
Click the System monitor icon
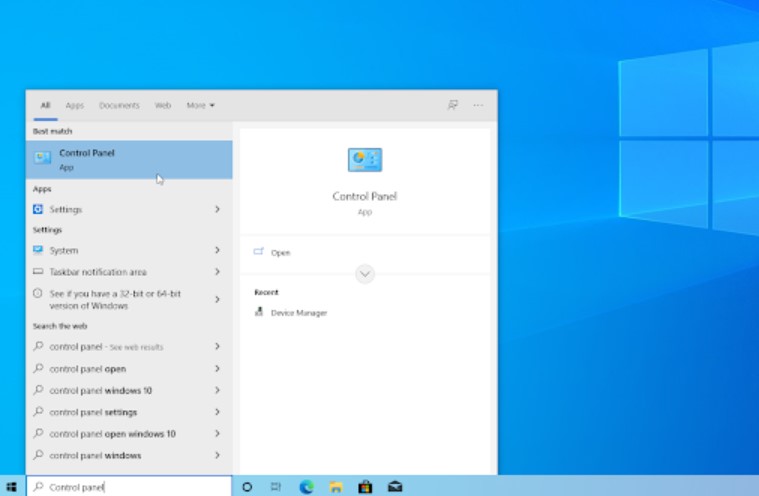[38, 250]
